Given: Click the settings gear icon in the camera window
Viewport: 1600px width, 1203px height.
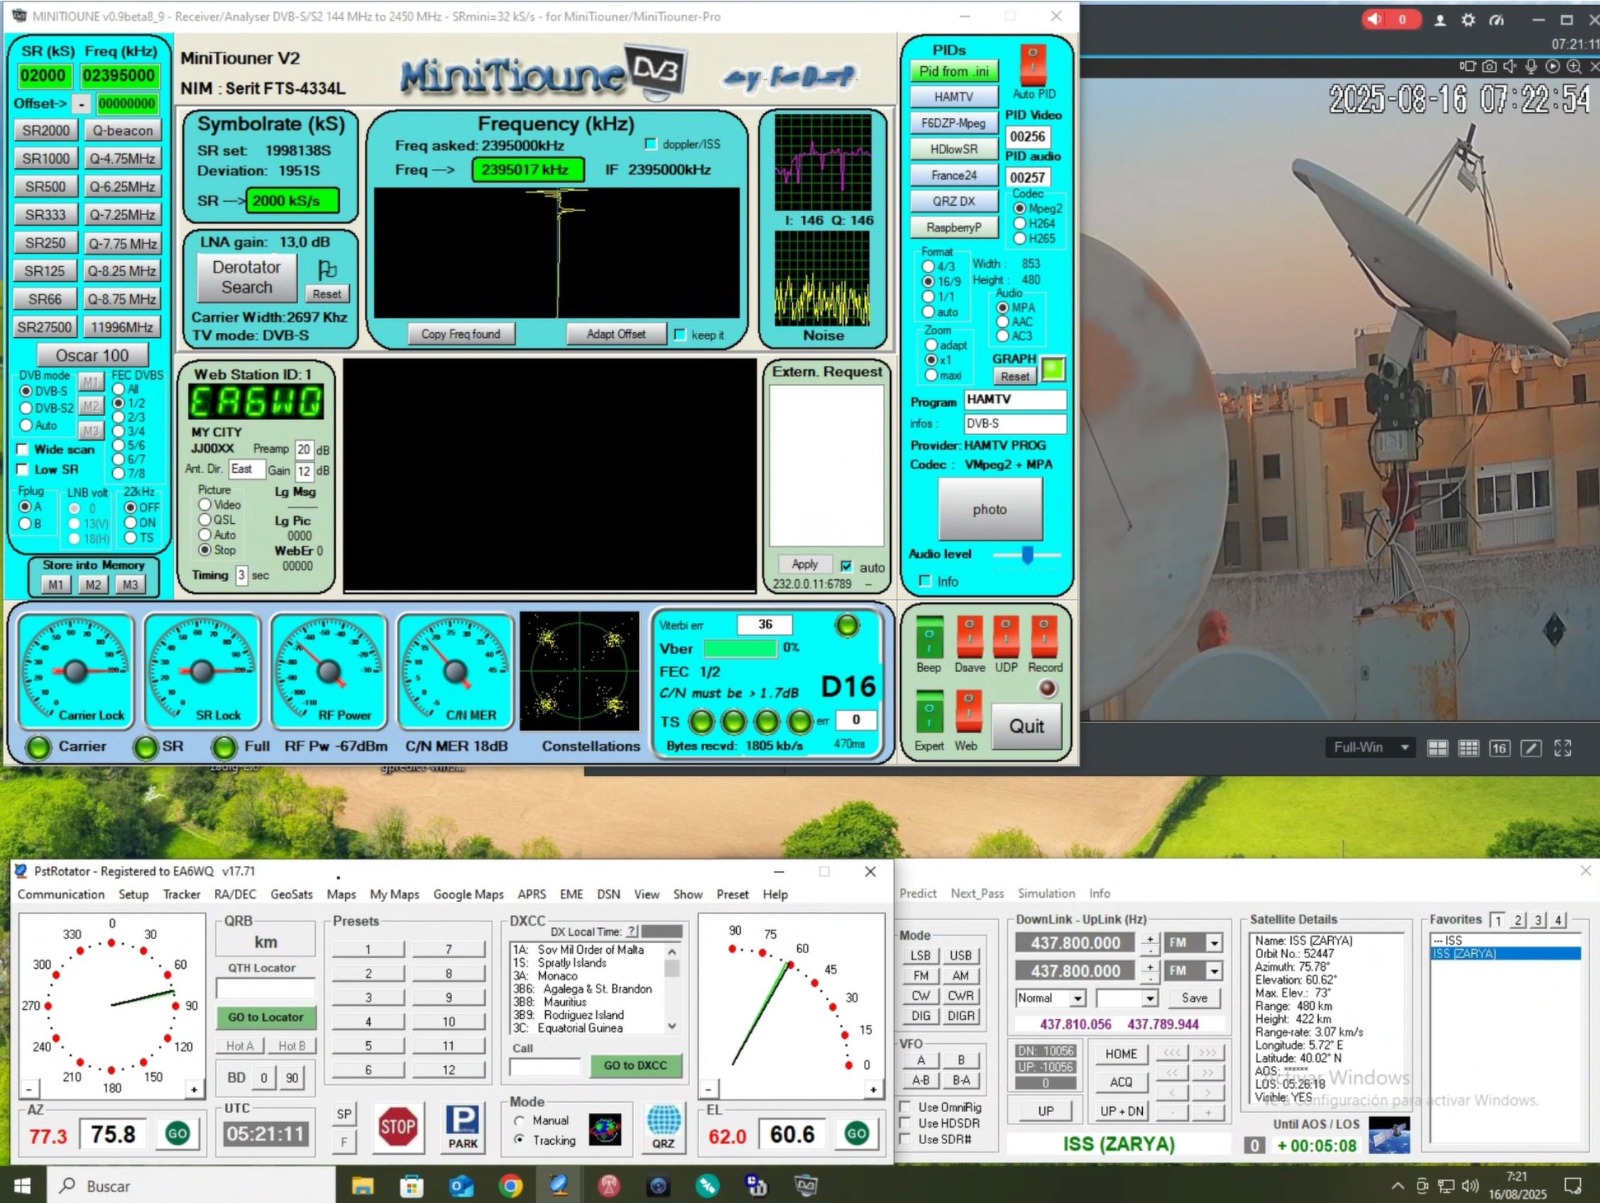Looking at the screenshot, I should [1468, 20].
